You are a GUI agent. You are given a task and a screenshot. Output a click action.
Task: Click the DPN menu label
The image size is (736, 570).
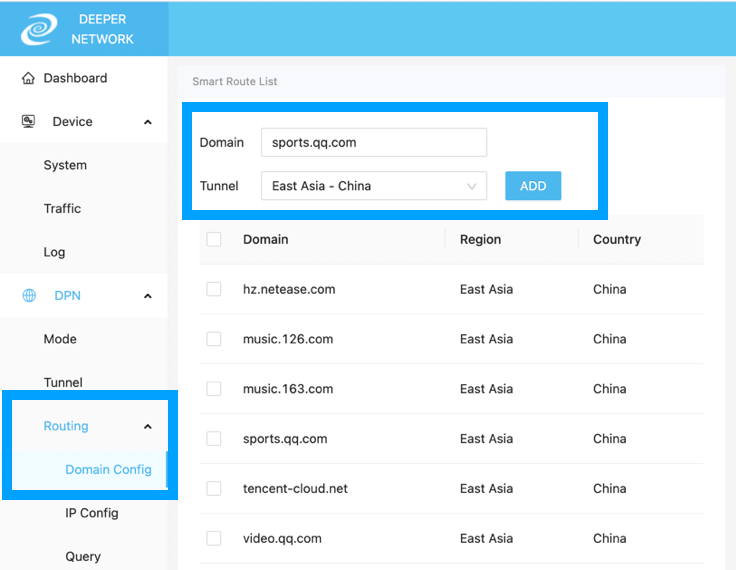(68, 295)
